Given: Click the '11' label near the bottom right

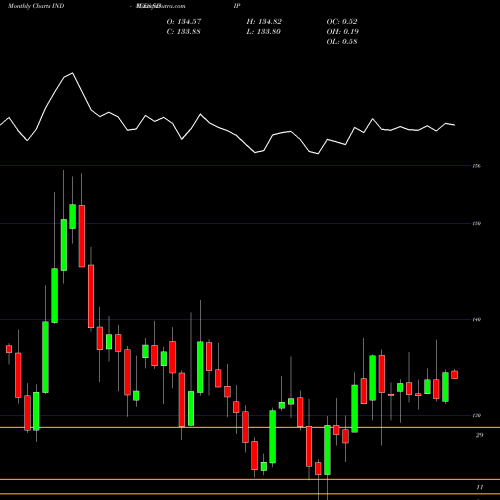Looking at the screenshot, I should coord(479,487).
